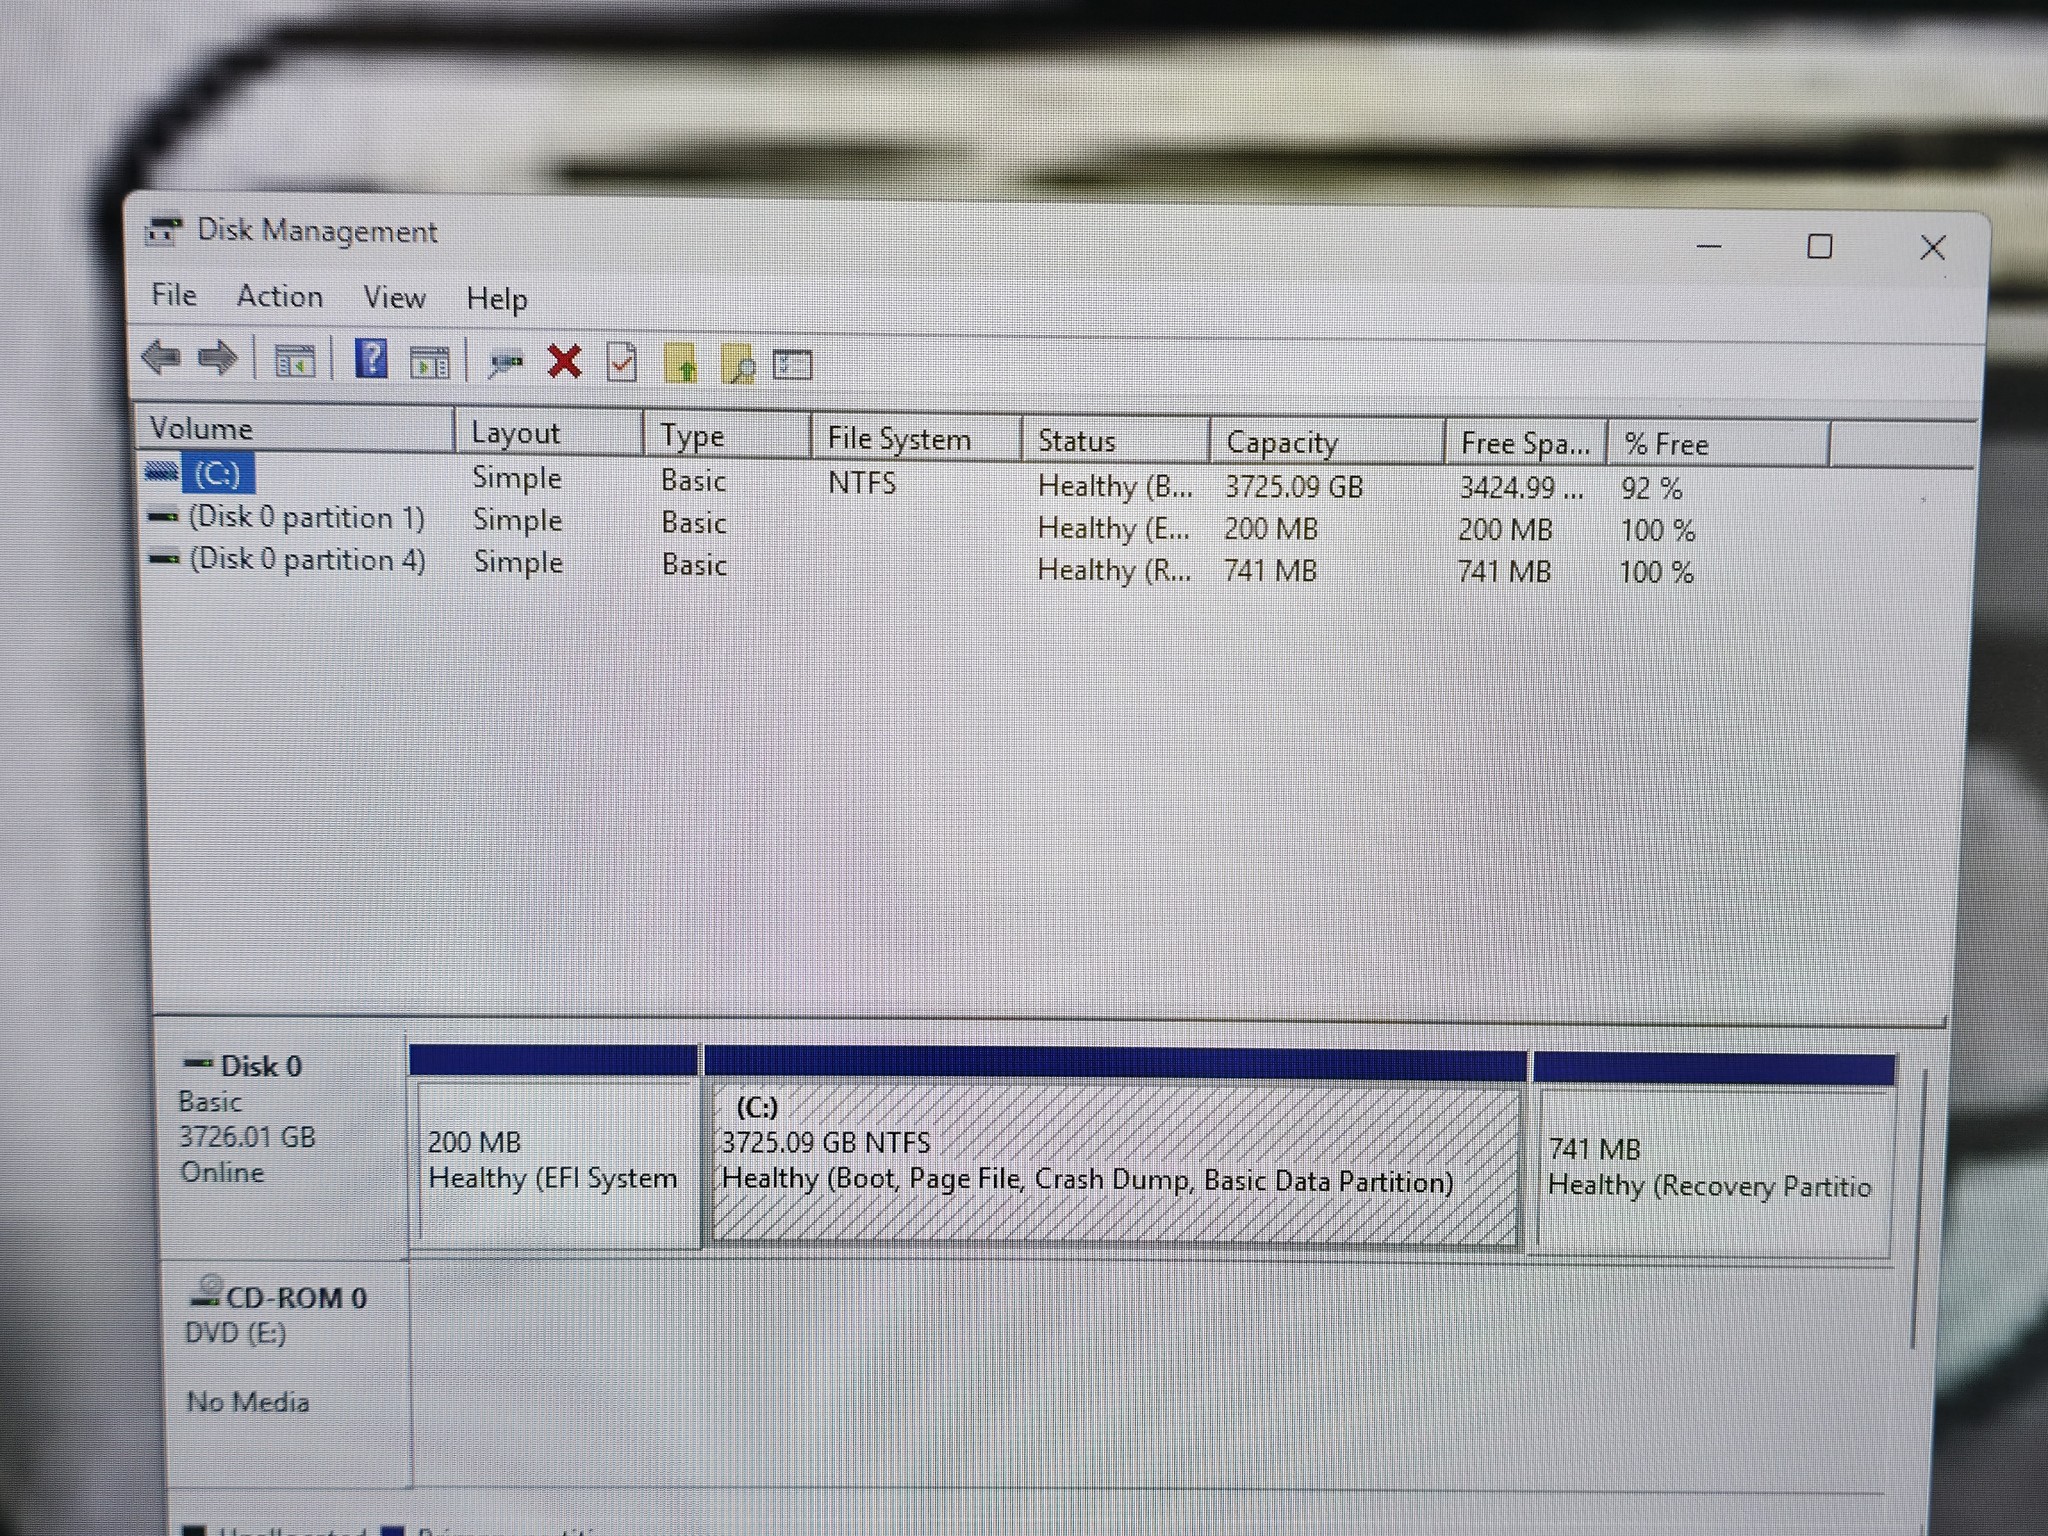Viewport: 2048px width, 1536px height.
Task: Click the folder with magnifier icon
Action: pos(738,365)
